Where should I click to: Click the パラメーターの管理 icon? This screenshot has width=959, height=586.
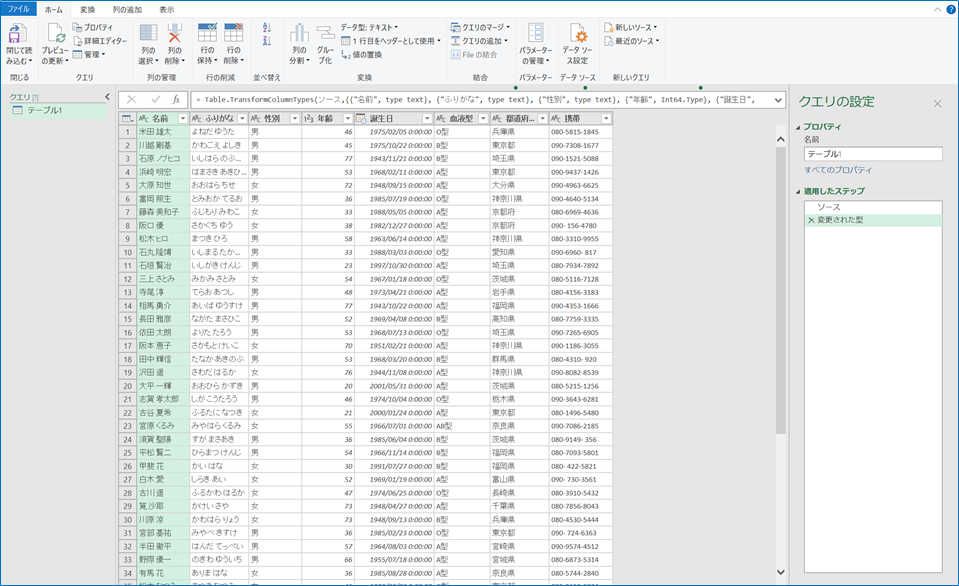pos(536,34)
